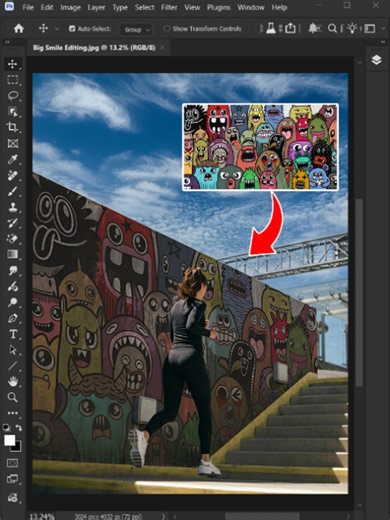This screenshot has height=520, width=390.
Task: Select the Eraser tool
Action: point(13,239)
